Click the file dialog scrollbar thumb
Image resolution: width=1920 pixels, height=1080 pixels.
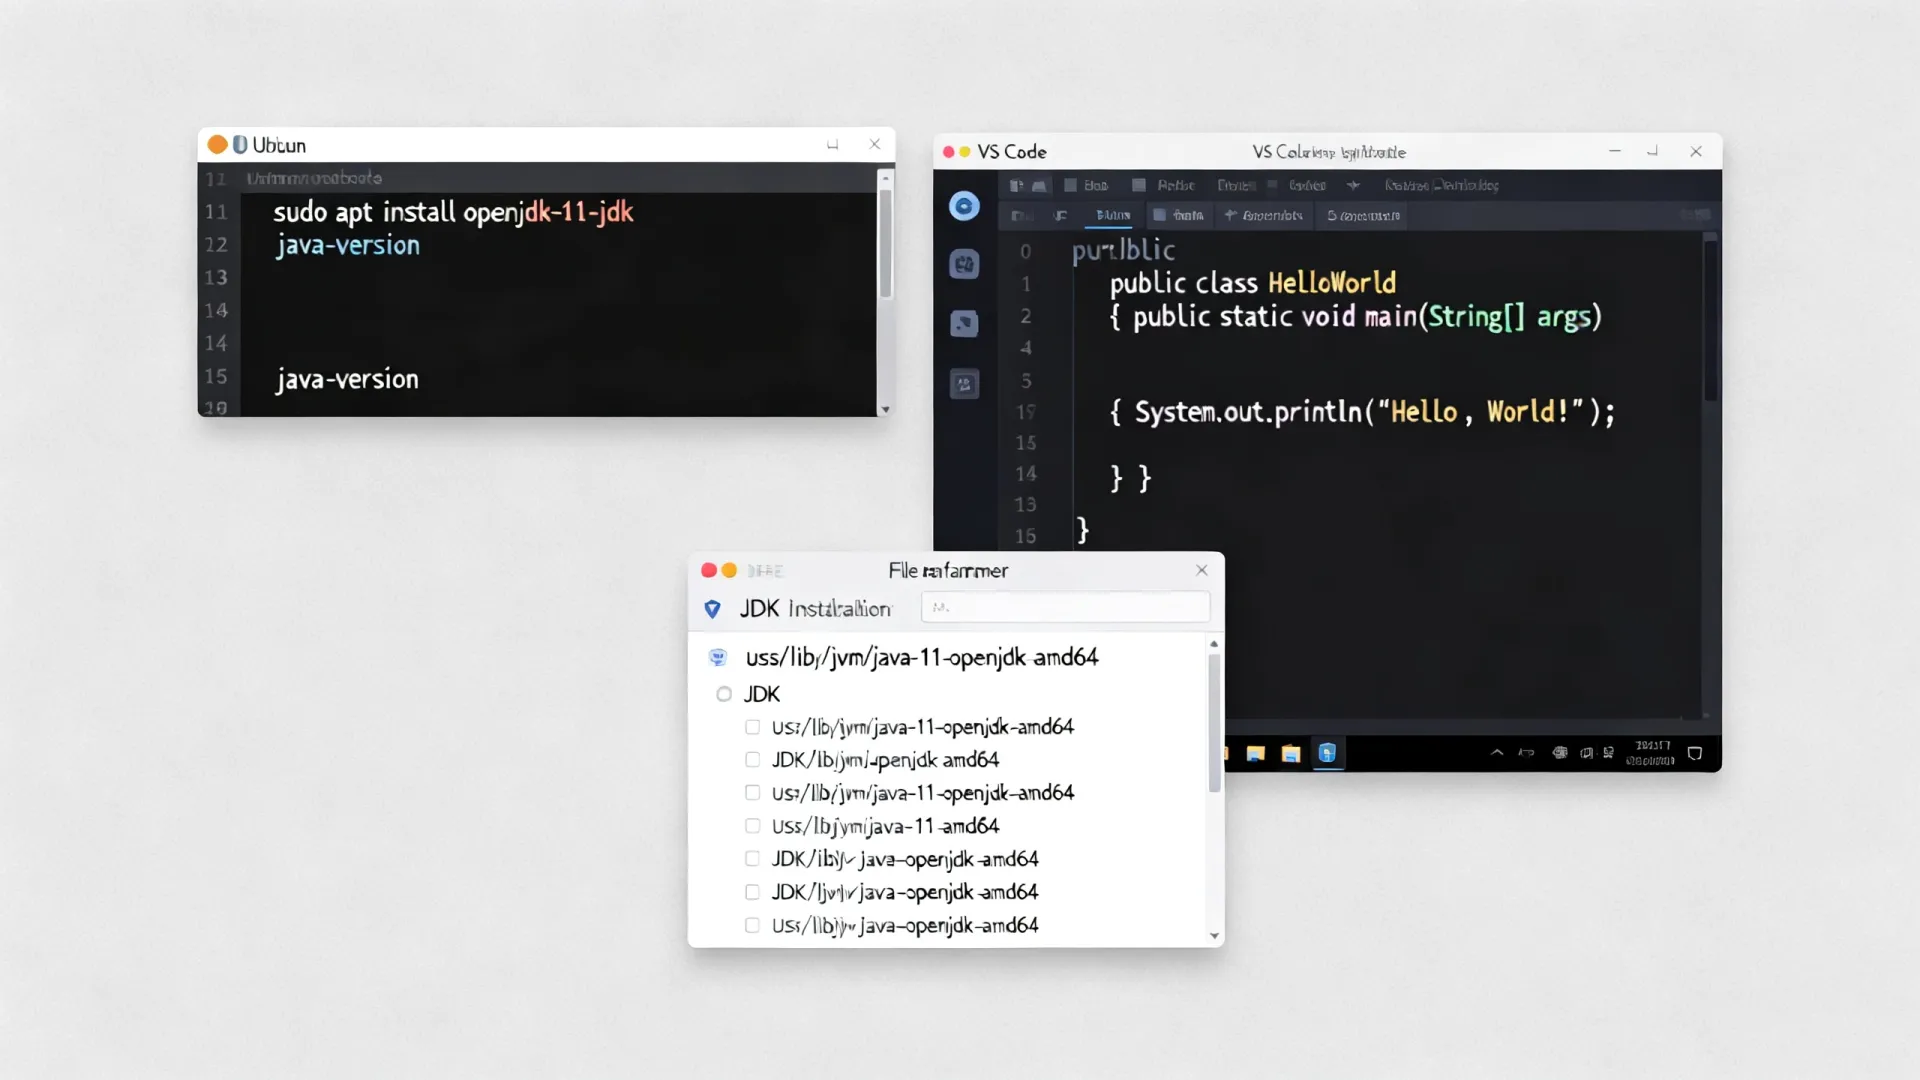click(x=1214, y=722)
